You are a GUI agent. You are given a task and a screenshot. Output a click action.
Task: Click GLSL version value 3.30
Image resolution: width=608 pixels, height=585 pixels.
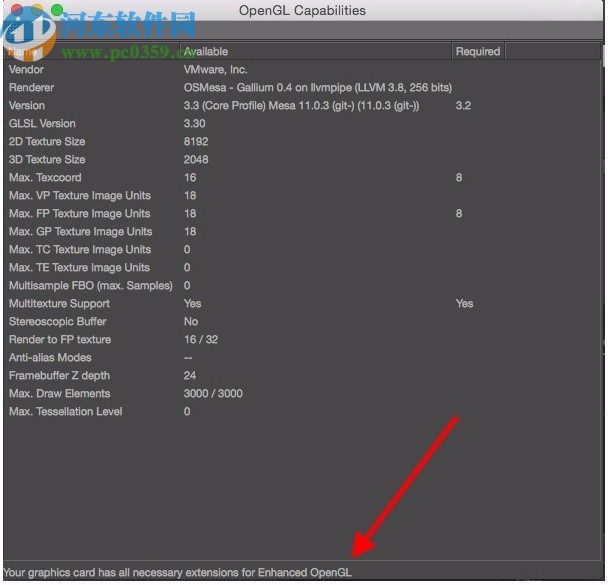coord(194,124)
